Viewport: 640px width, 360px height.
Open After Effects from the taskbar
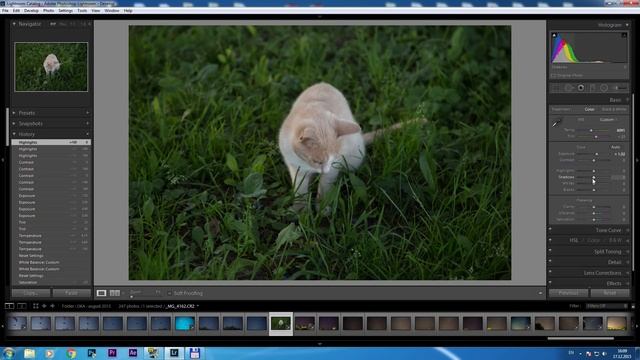click(x=133, y=353)
